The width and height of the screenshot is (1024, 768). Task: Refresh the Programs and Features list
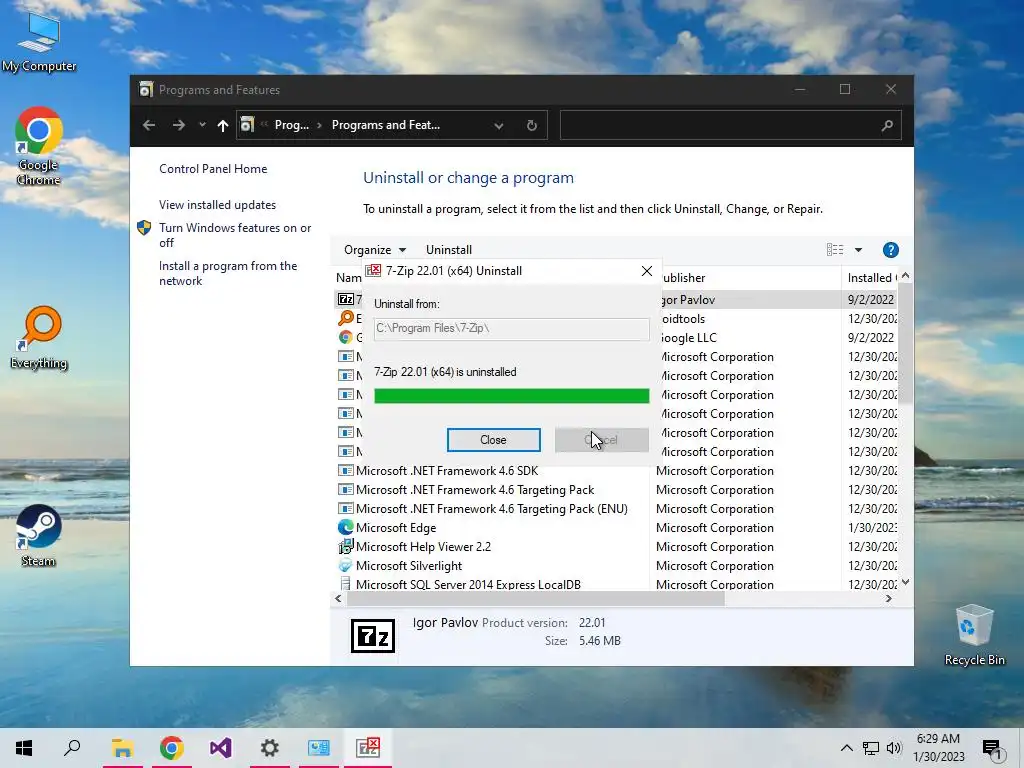coord(532,125)
